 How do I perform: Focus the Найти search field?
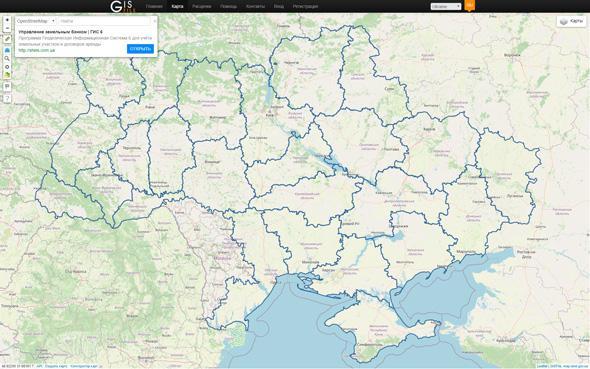105,21
